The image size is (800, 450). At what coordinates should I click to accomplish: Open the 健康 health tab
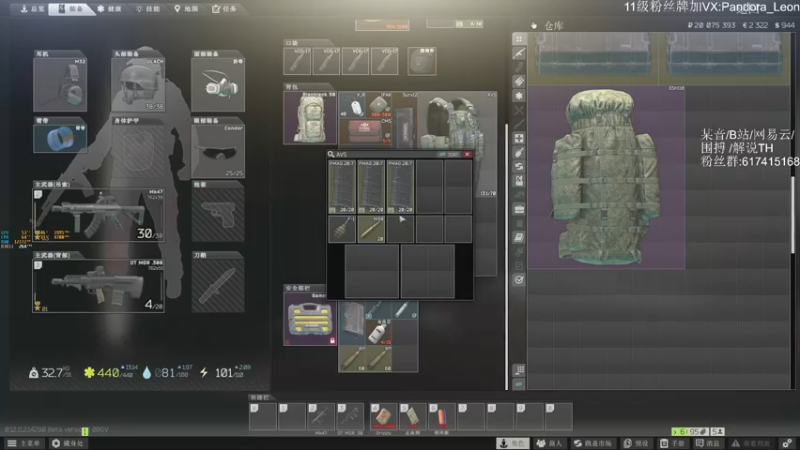point(109,9)
